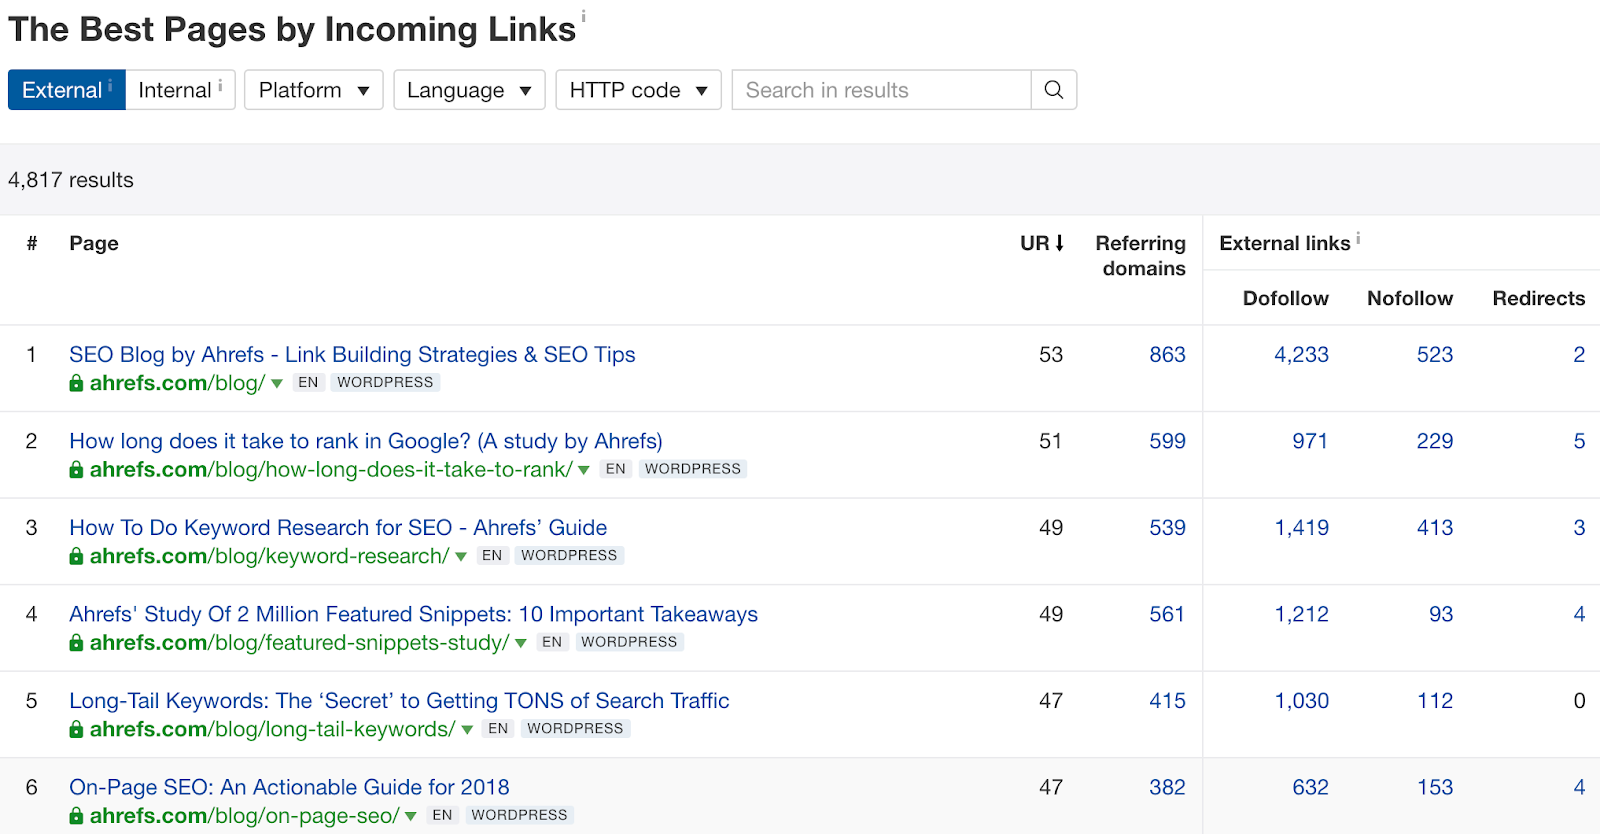
Task: Open SEO Blog by Ahrefs page title
Action: [x=352, y=355]
